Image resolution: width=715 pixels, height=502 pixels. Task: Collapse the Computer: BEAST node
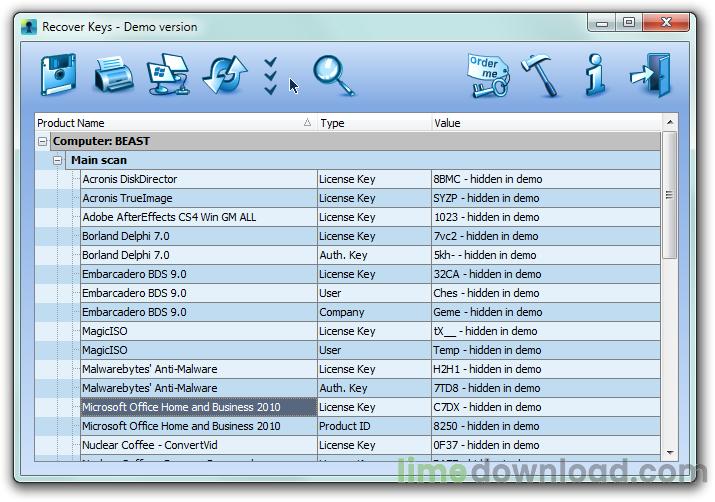(x=42, y=141)
